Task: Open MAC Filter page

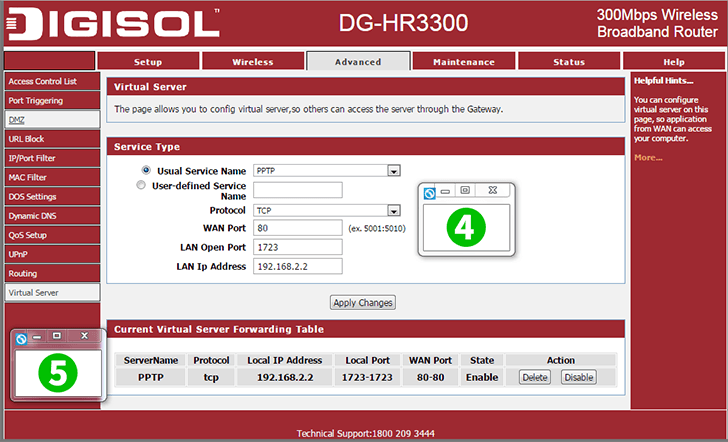Action: click(52, 177)
